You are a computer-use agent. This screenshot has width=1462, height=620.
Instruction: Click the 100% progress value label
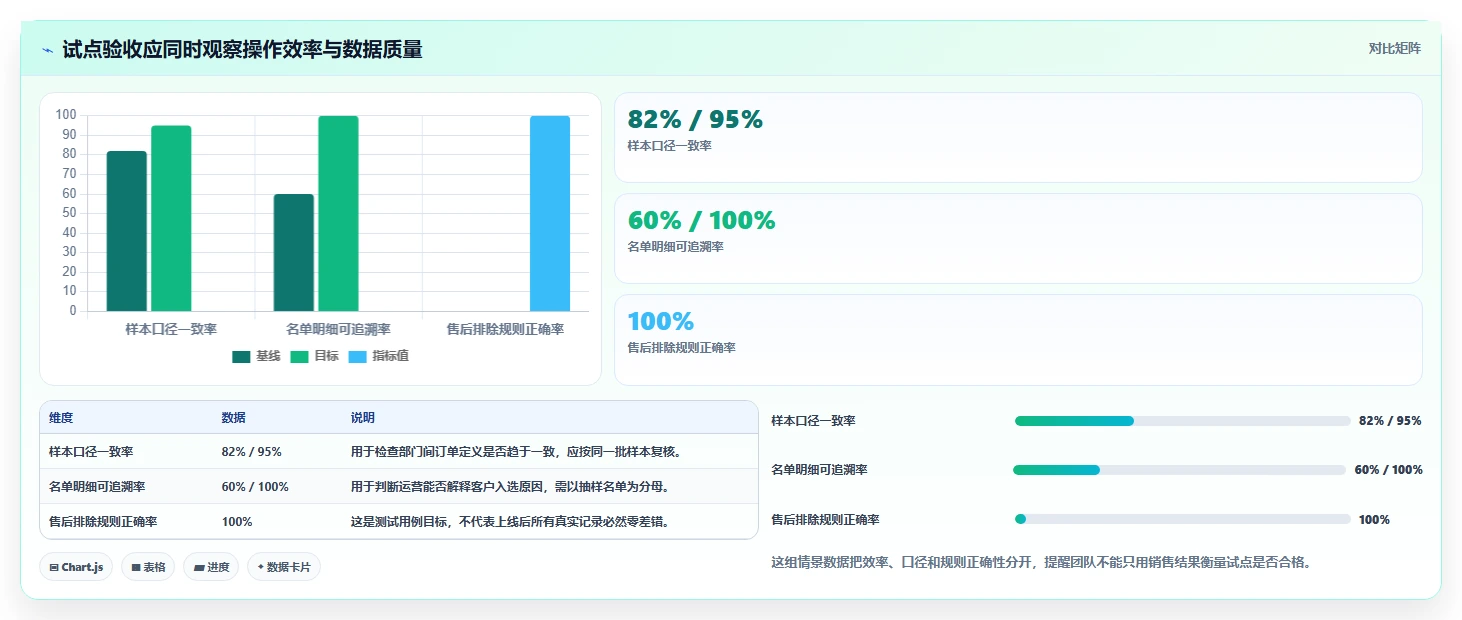pos(1374,520)
